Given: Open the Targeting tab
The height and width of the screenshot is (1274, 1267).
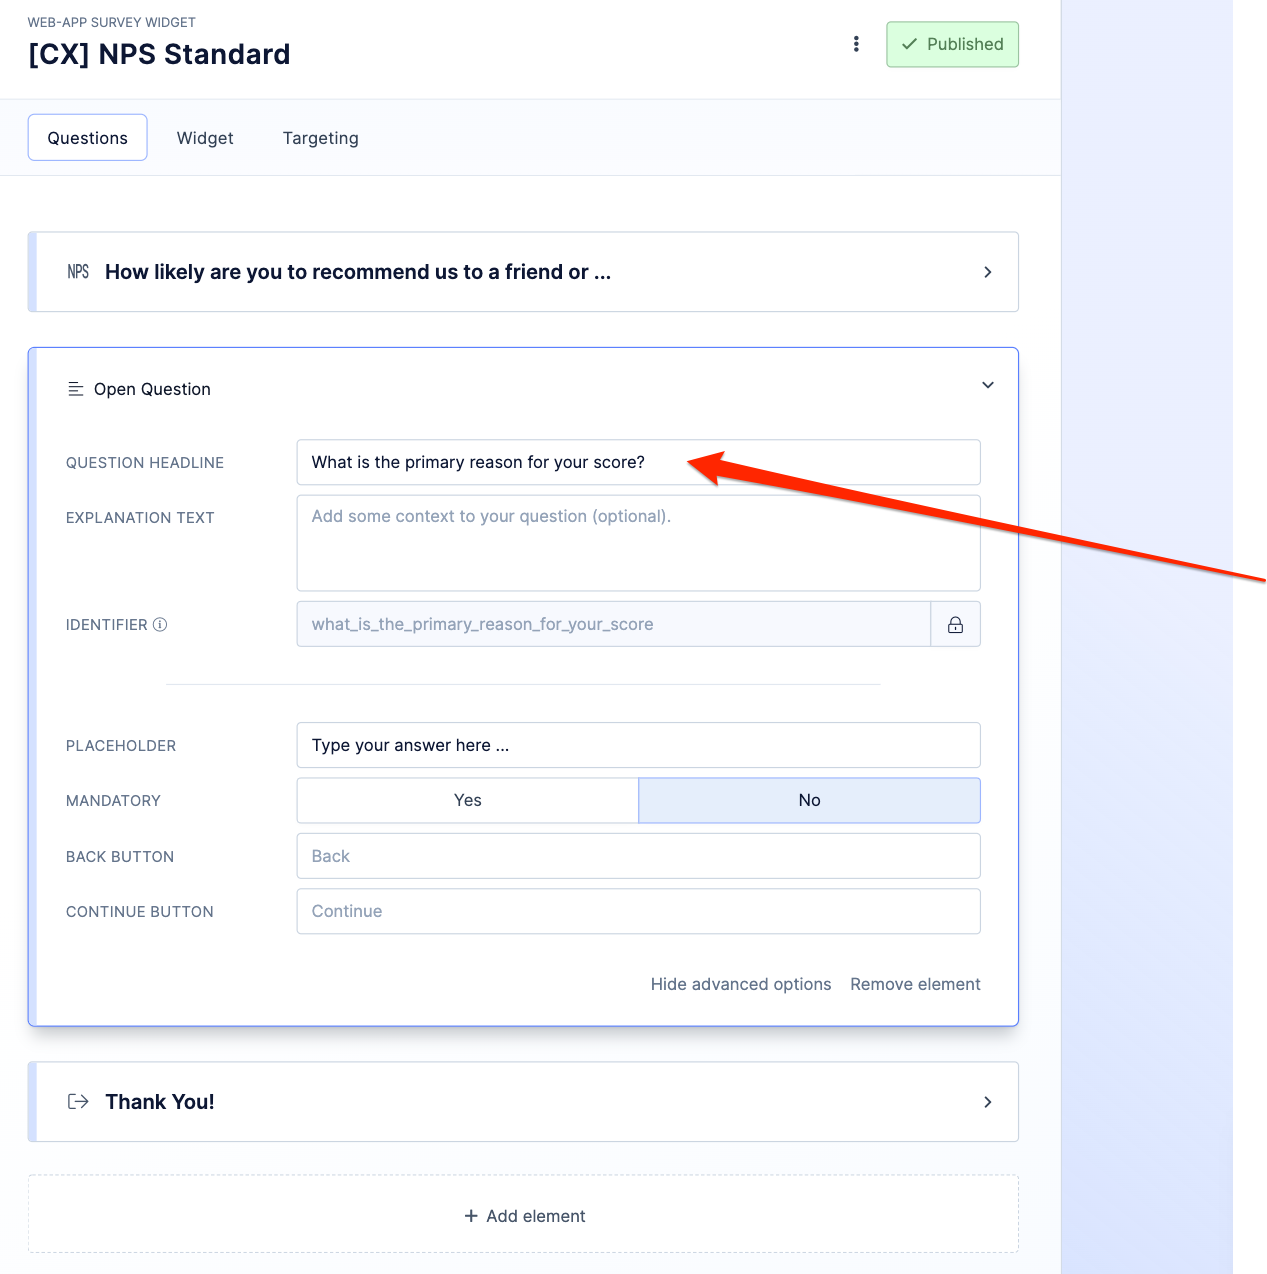Looking at the screenshot, I should pyautogui.click(x=320, y=138).
